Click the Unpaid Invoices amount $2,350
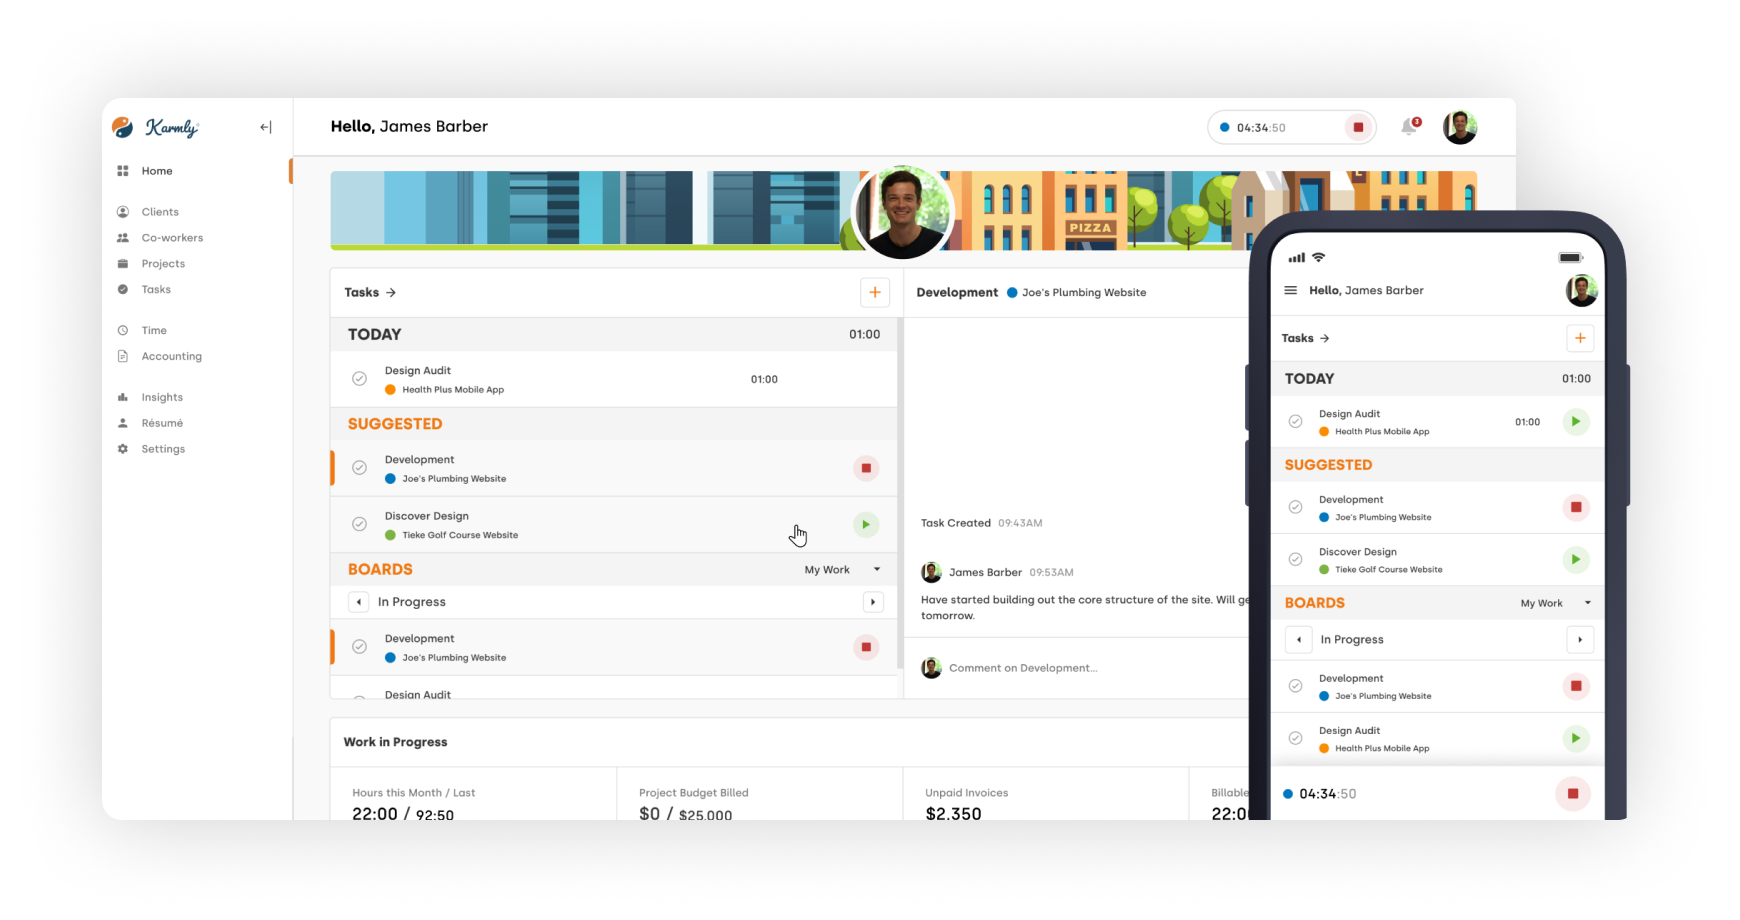The image size is (1740, 920). pyautogui.click(x=954, y=814)
